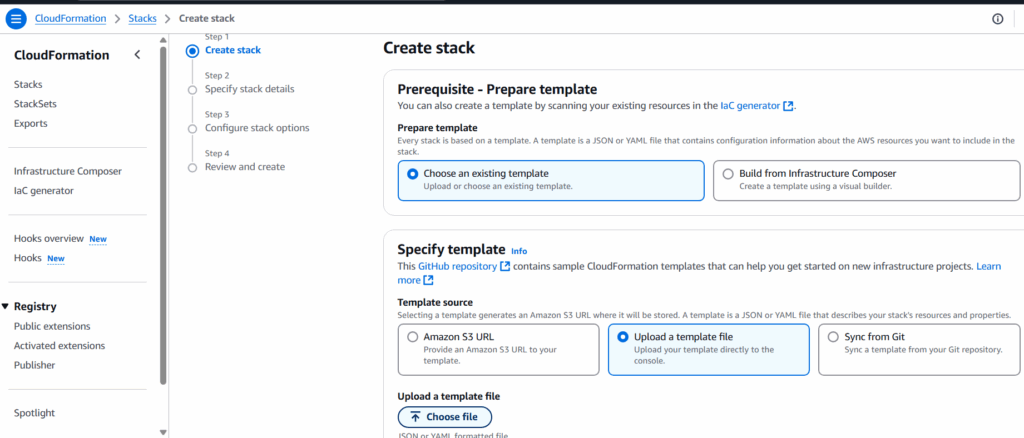
Task: Select the Sync from Git option
Action: [x=833, y=337]
